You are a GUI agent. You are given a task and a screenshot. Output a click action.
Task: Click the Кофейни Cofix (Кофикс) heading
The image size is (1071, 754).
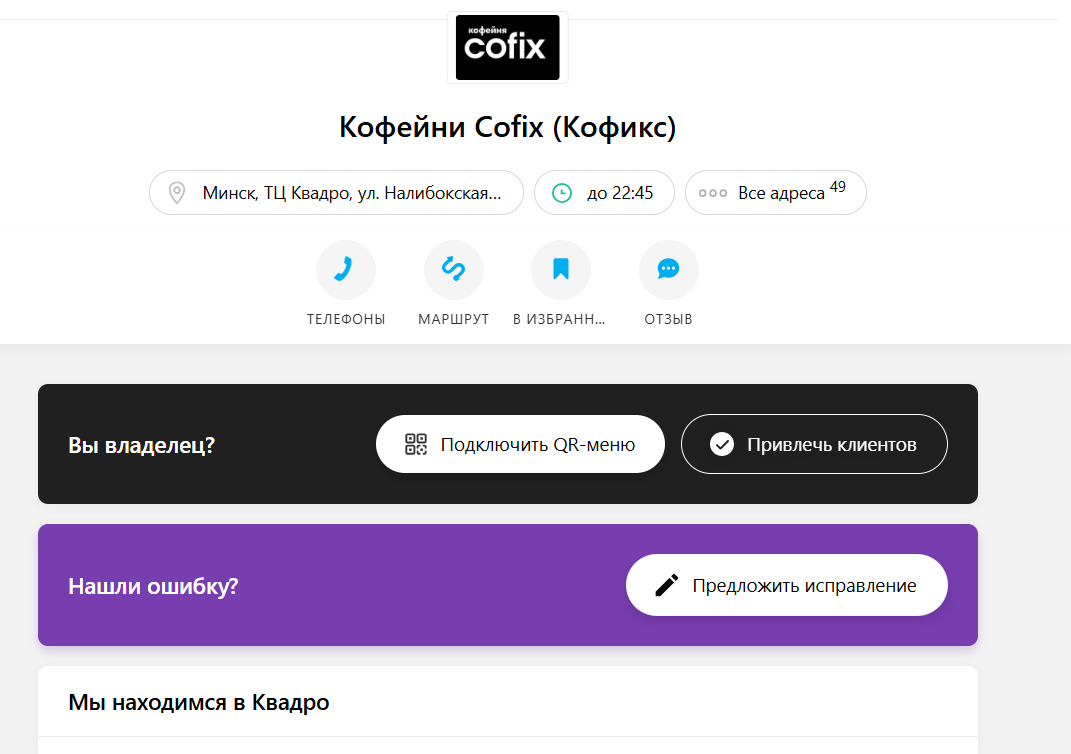[507, 127]
